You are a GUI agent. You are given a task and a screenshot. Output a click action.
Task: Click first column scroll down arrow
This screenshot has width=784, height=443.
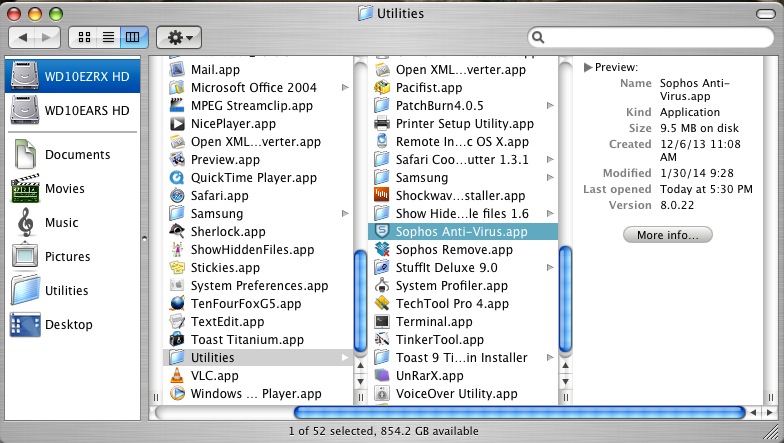coord(360,382)
